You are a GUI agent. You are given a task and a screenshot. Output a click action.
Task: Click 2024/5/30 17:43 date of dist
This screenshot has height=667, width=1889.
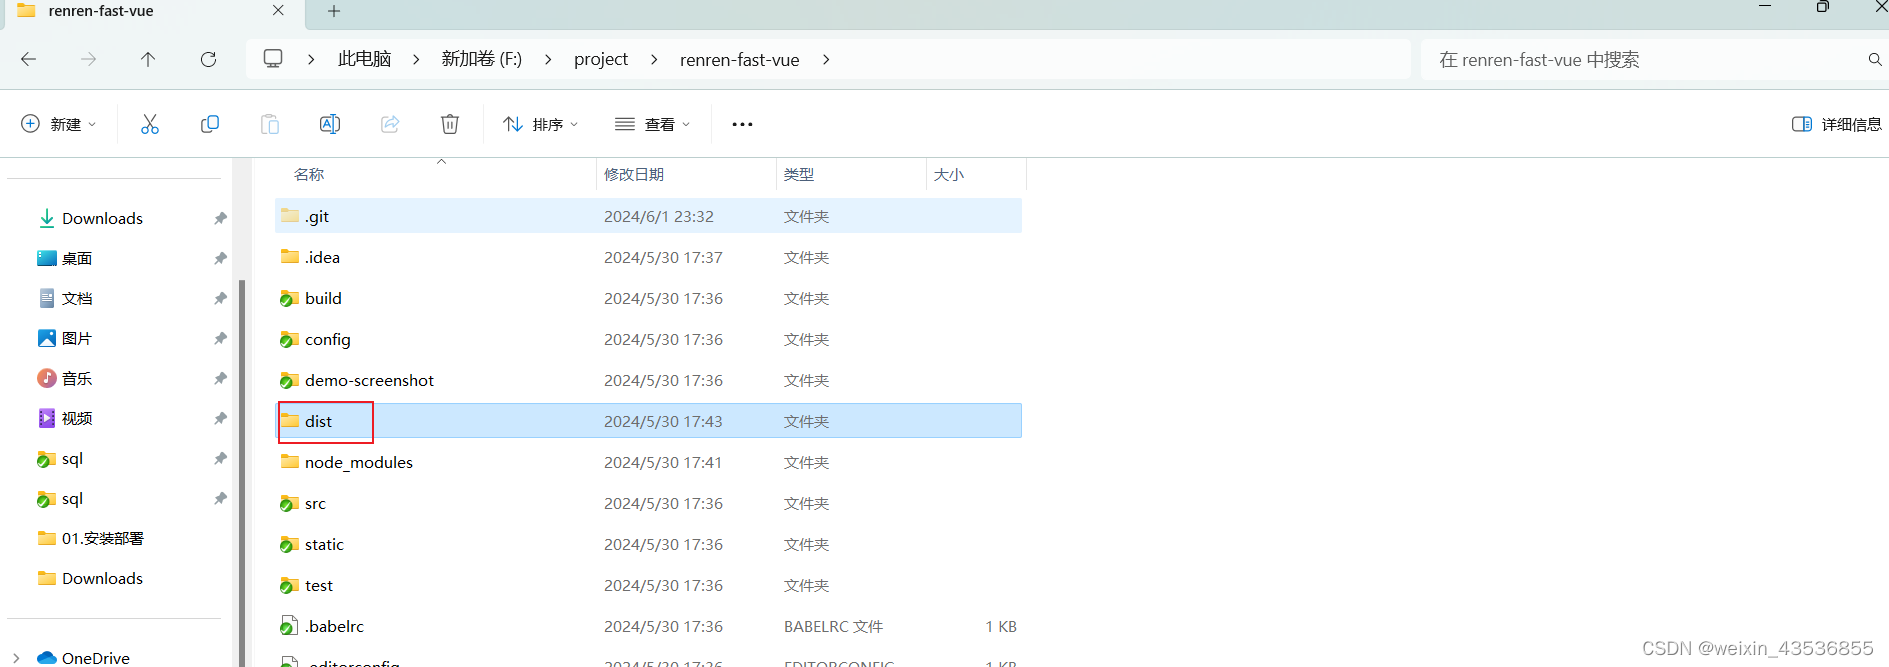tap(663, 421)
